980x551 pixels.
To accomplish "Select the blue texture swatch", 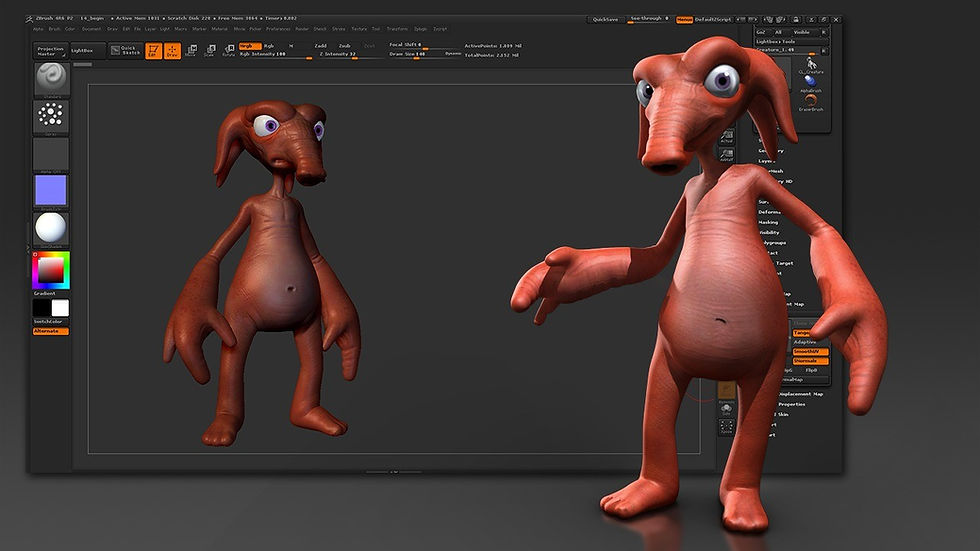I will 51,191.
